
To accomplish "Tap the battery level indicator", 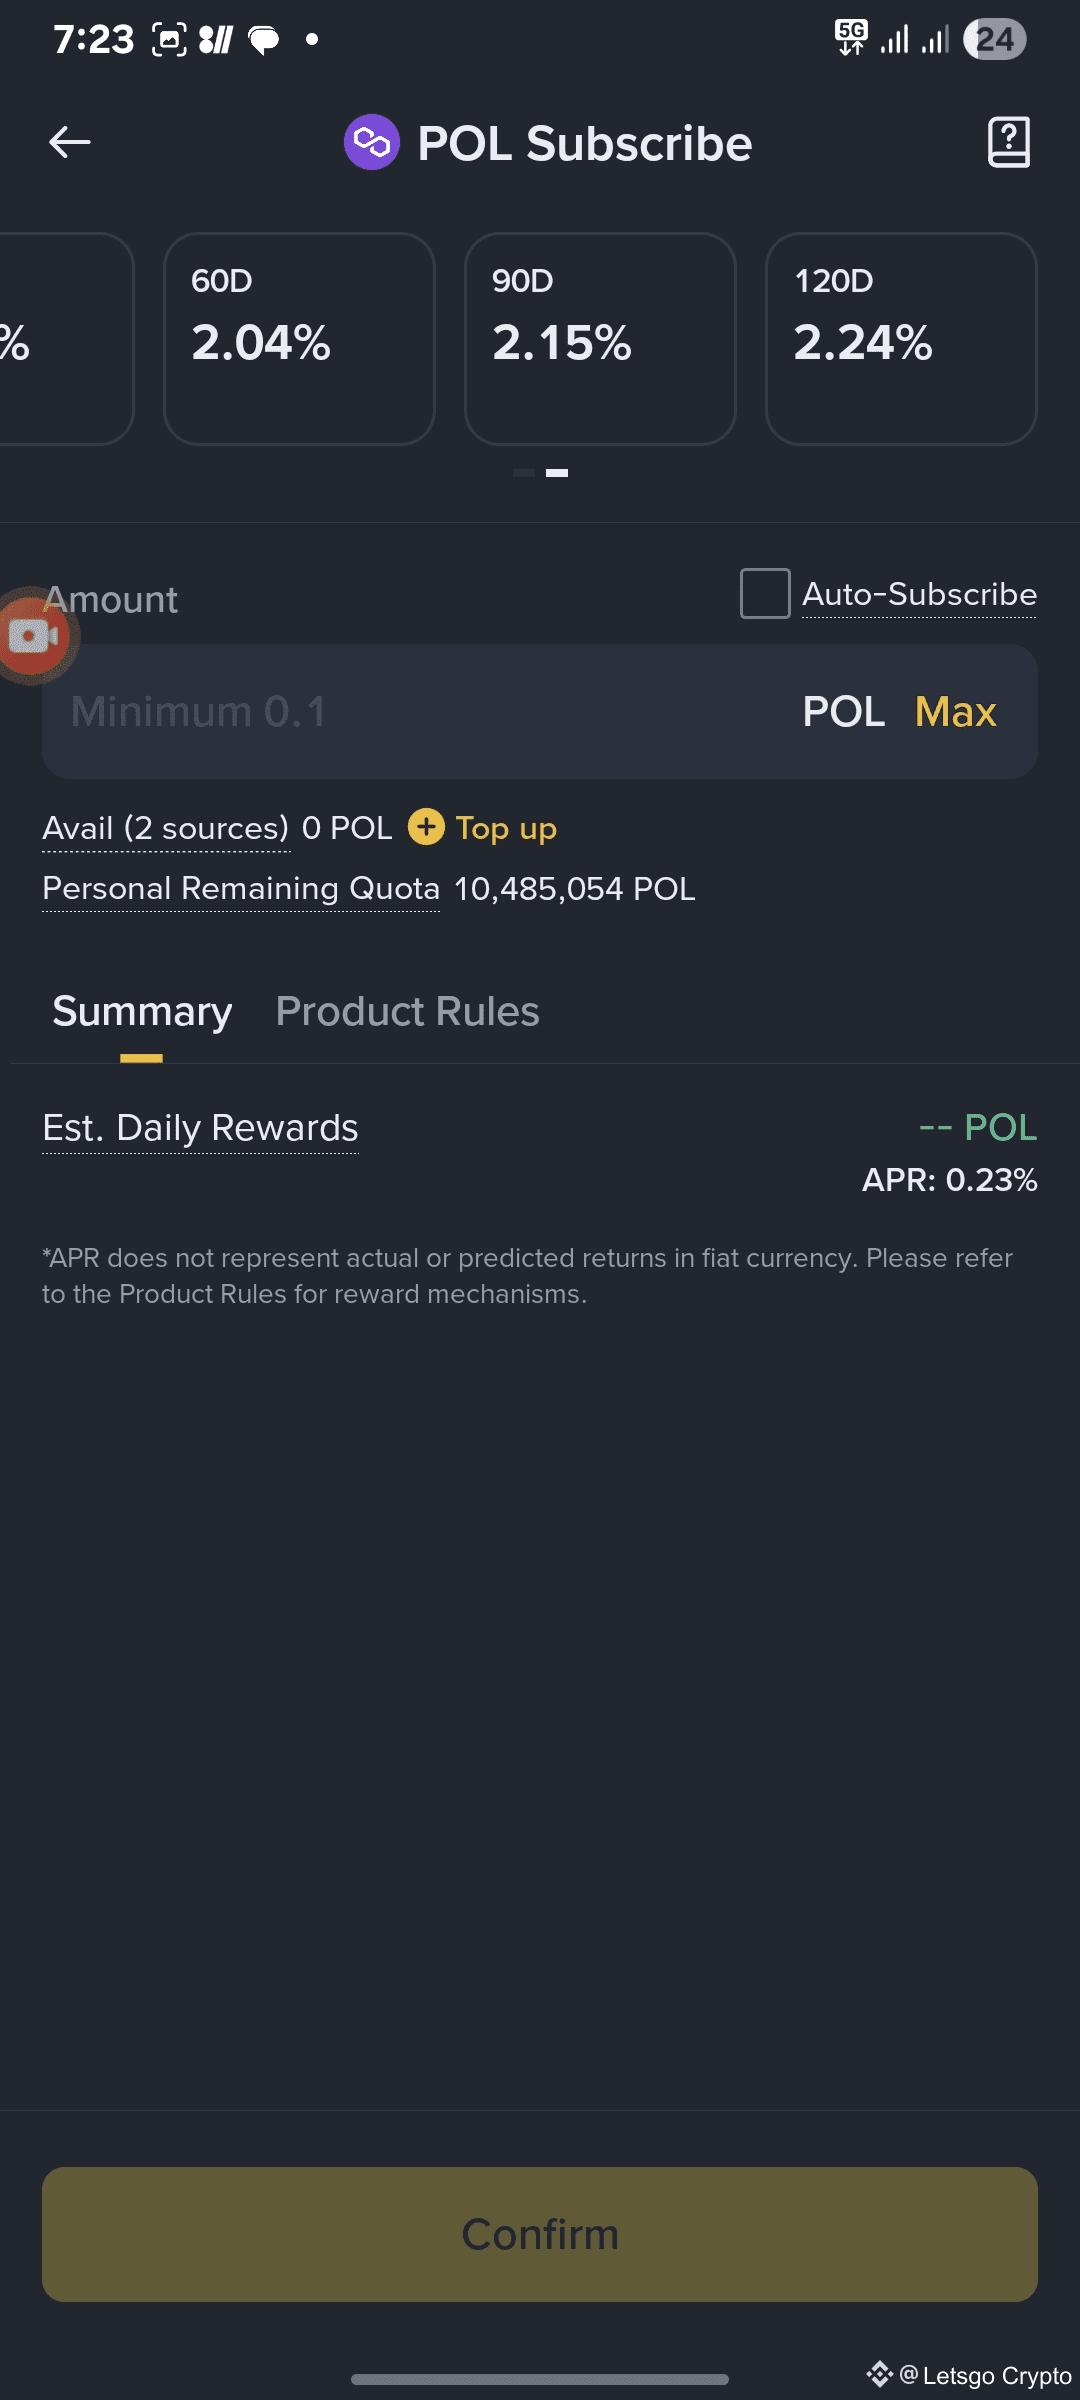I will click(994, 39).
